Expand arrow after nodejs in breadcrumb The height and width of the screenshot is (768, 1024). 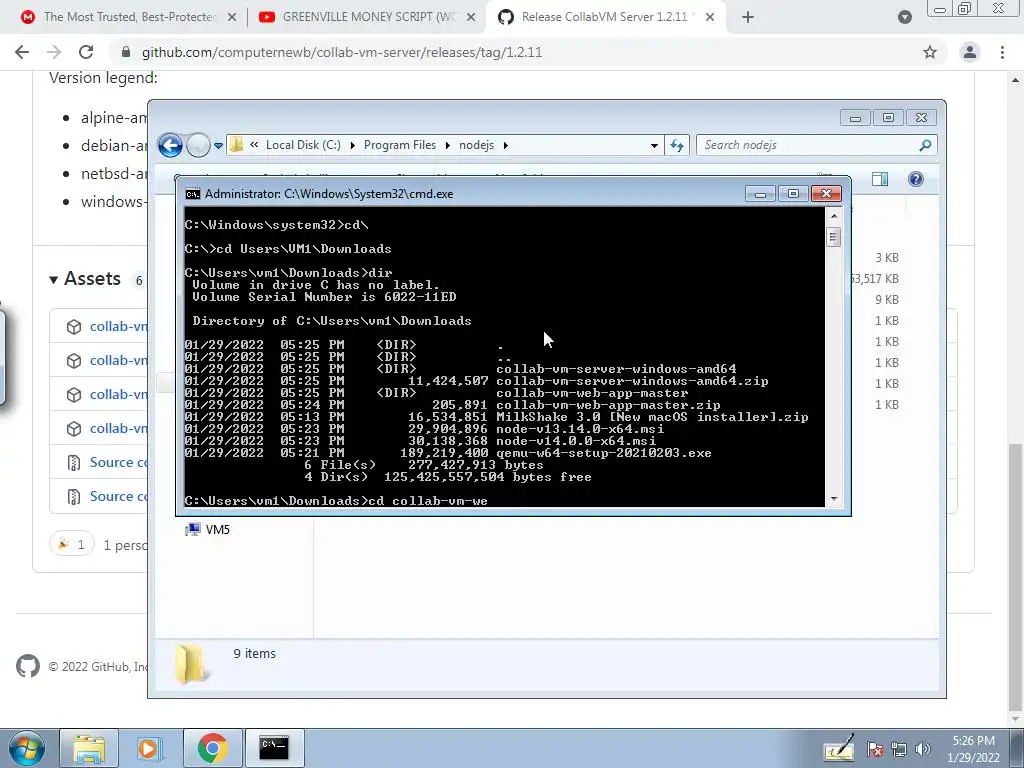click(x=505, y=145)
